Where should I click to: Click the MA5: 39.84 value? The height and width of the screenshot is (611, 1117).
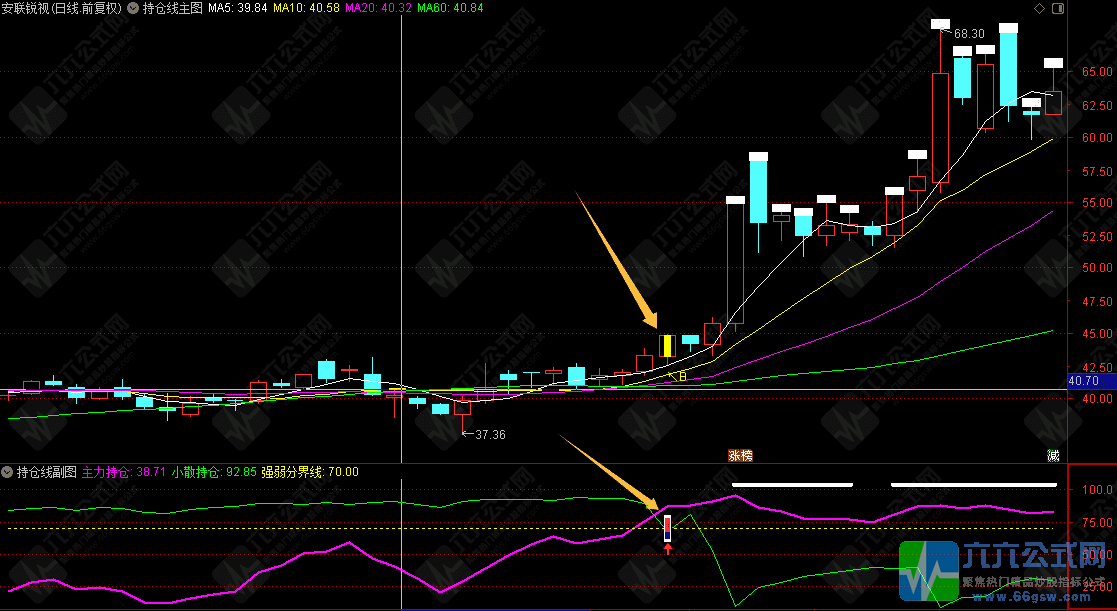[239, 8]
